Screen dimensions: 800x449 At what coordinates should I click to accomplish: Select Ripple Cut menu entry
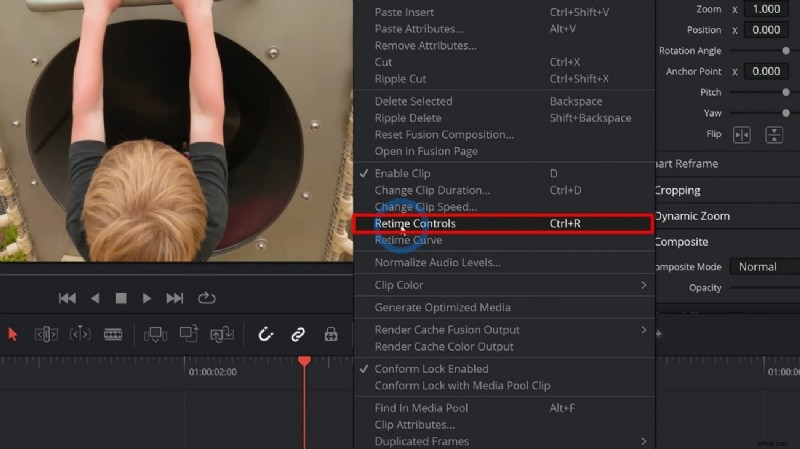pyautogui.click(x=504, y=79)
